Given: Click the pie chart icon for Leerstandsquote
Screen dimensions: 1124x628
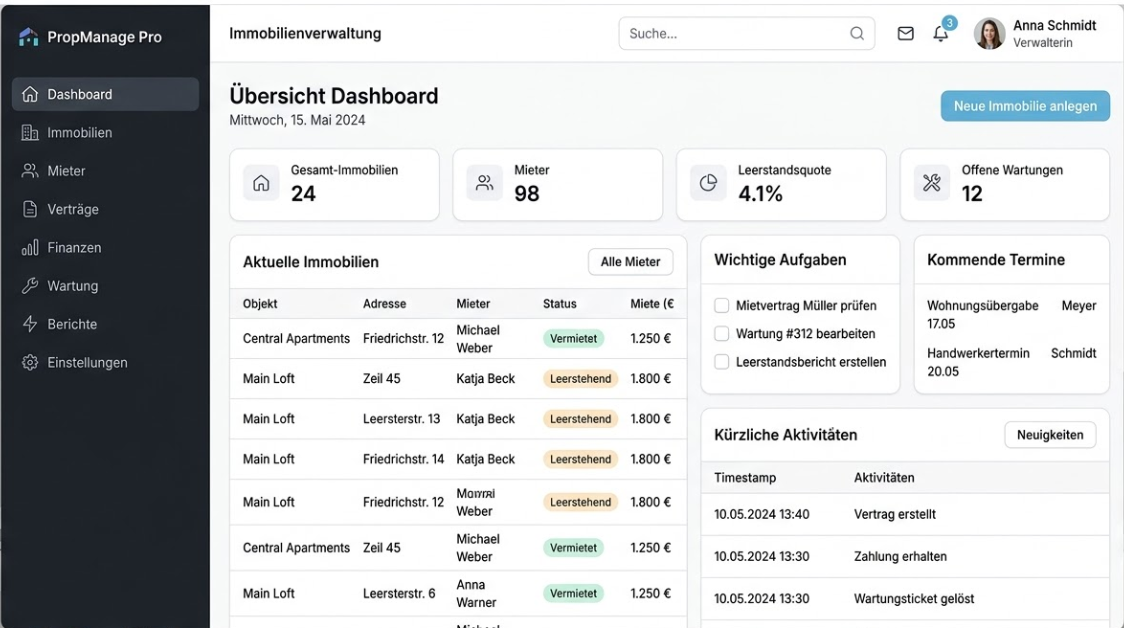Looking at the screenshot, I should pos(708,183).
